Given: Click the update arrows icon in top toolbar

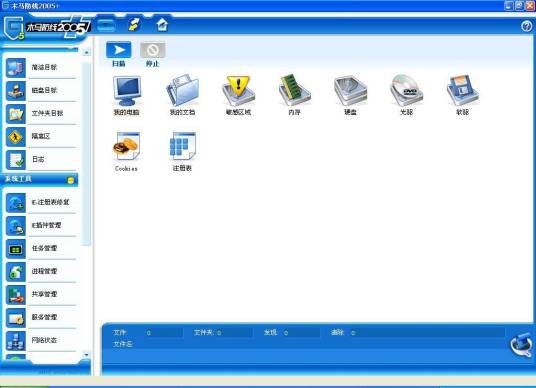Looking at the screenshot, I should click(x=134, y=25).
